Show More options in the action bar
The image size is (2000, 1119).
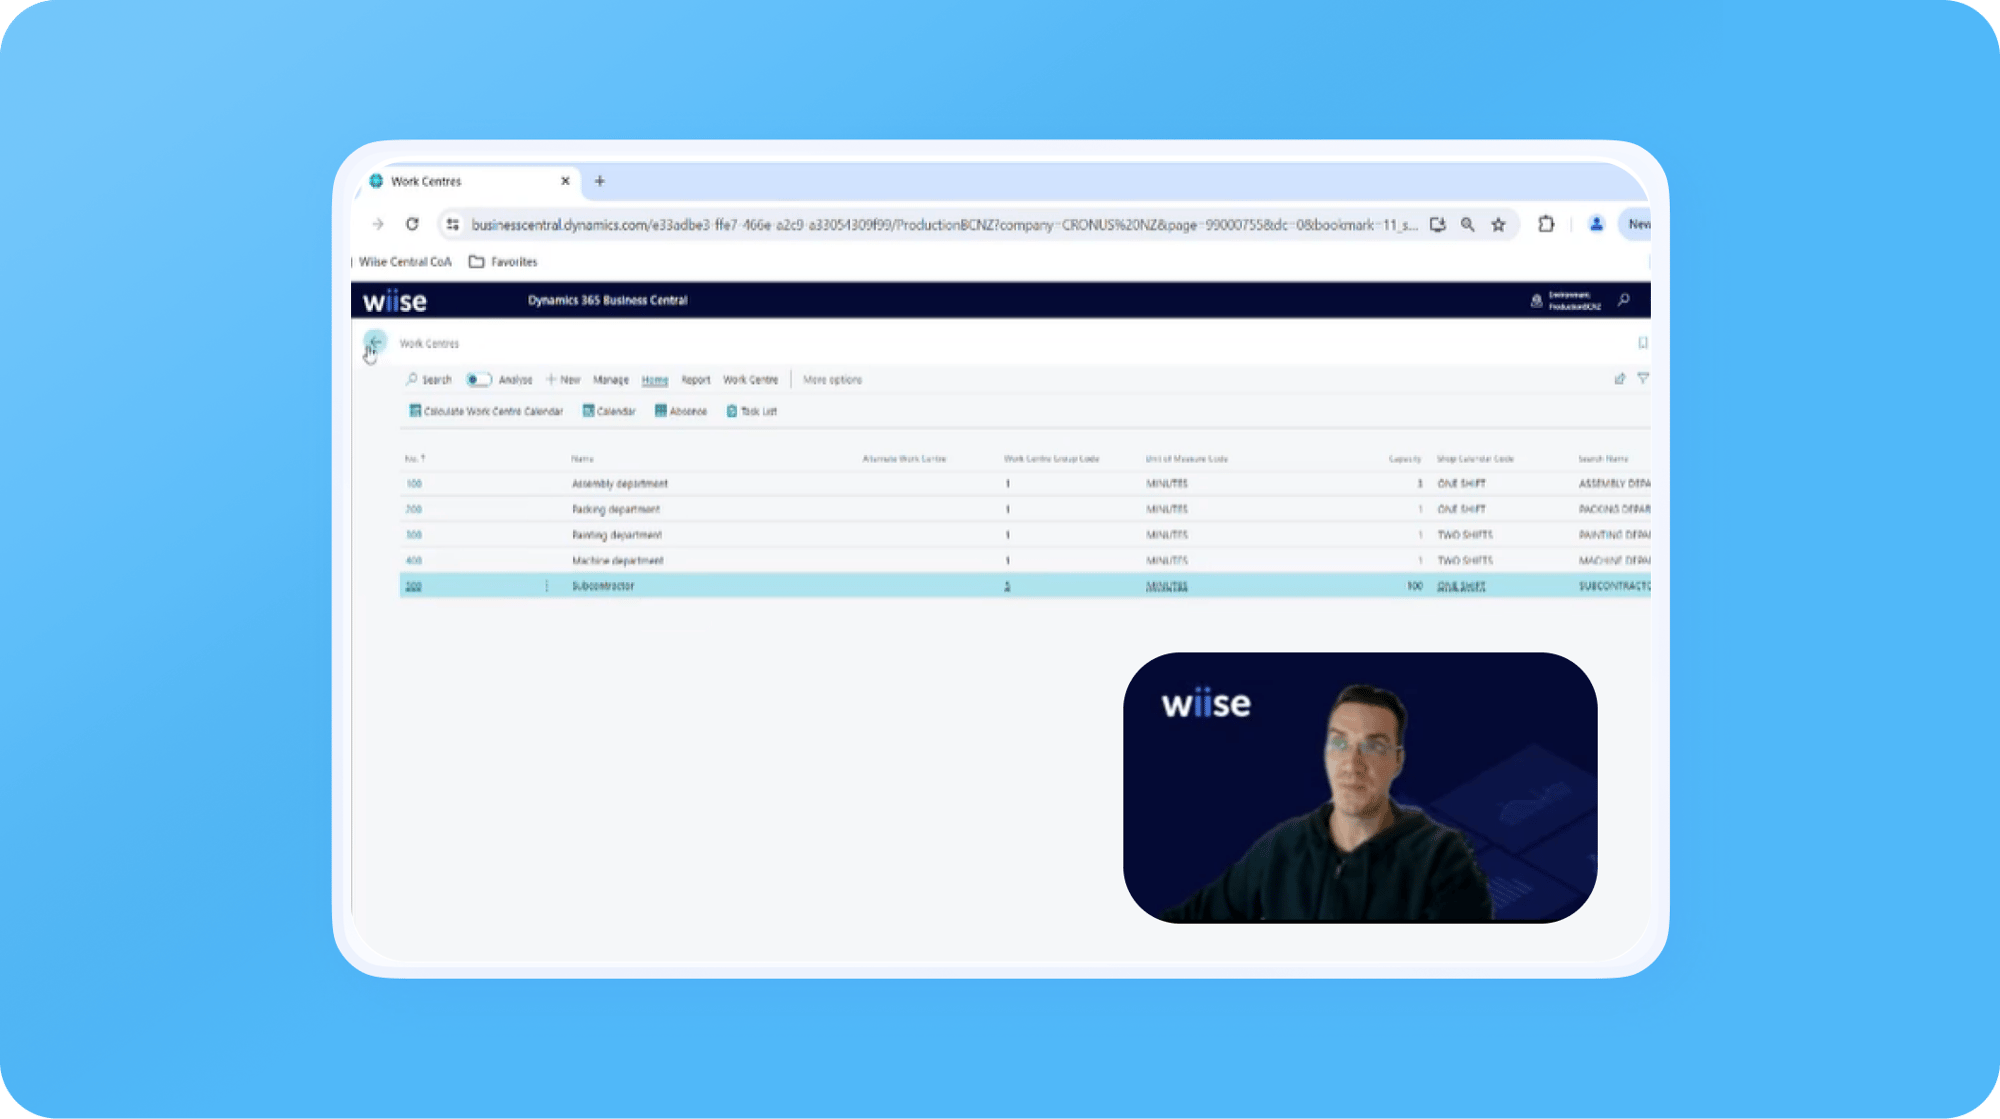[832, 380]
